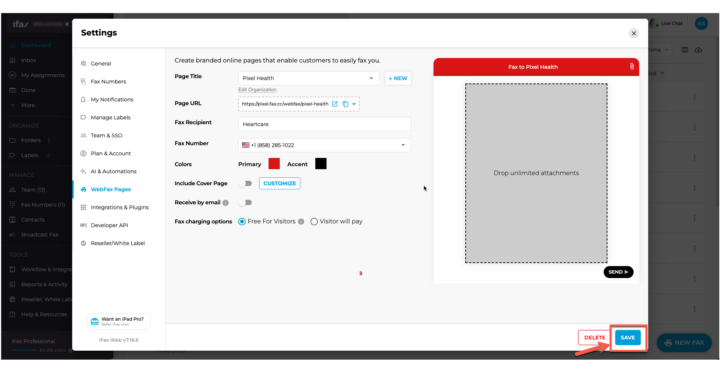
Task: Open Plan & Account settings
Action: tap(110, 153)
